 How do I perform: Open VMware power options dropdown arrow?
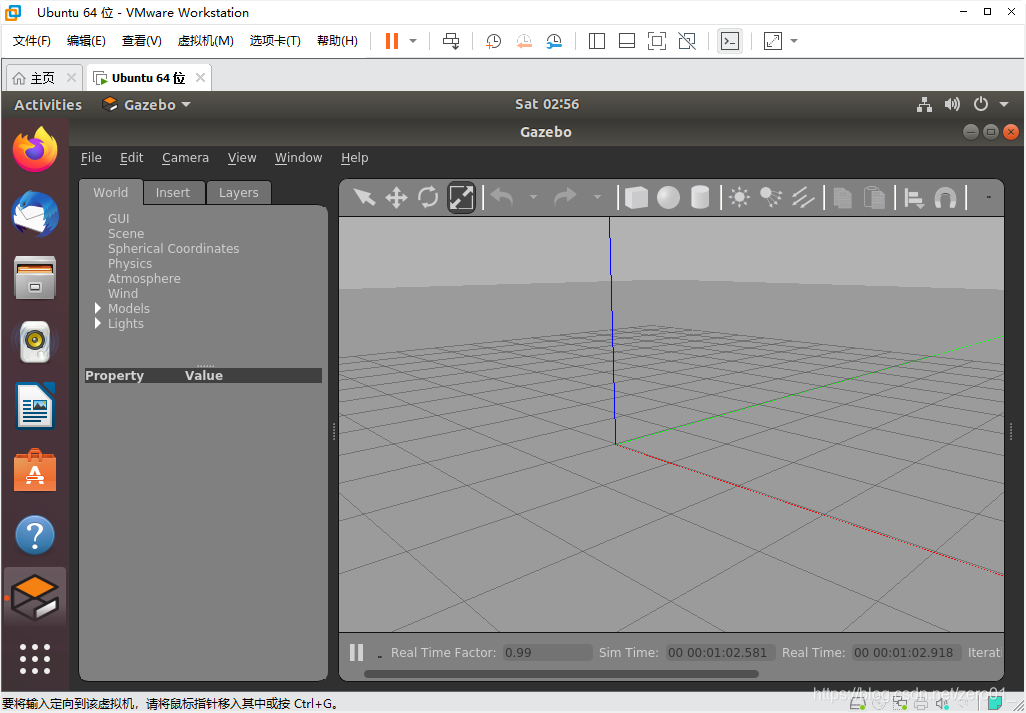[413, 41]
